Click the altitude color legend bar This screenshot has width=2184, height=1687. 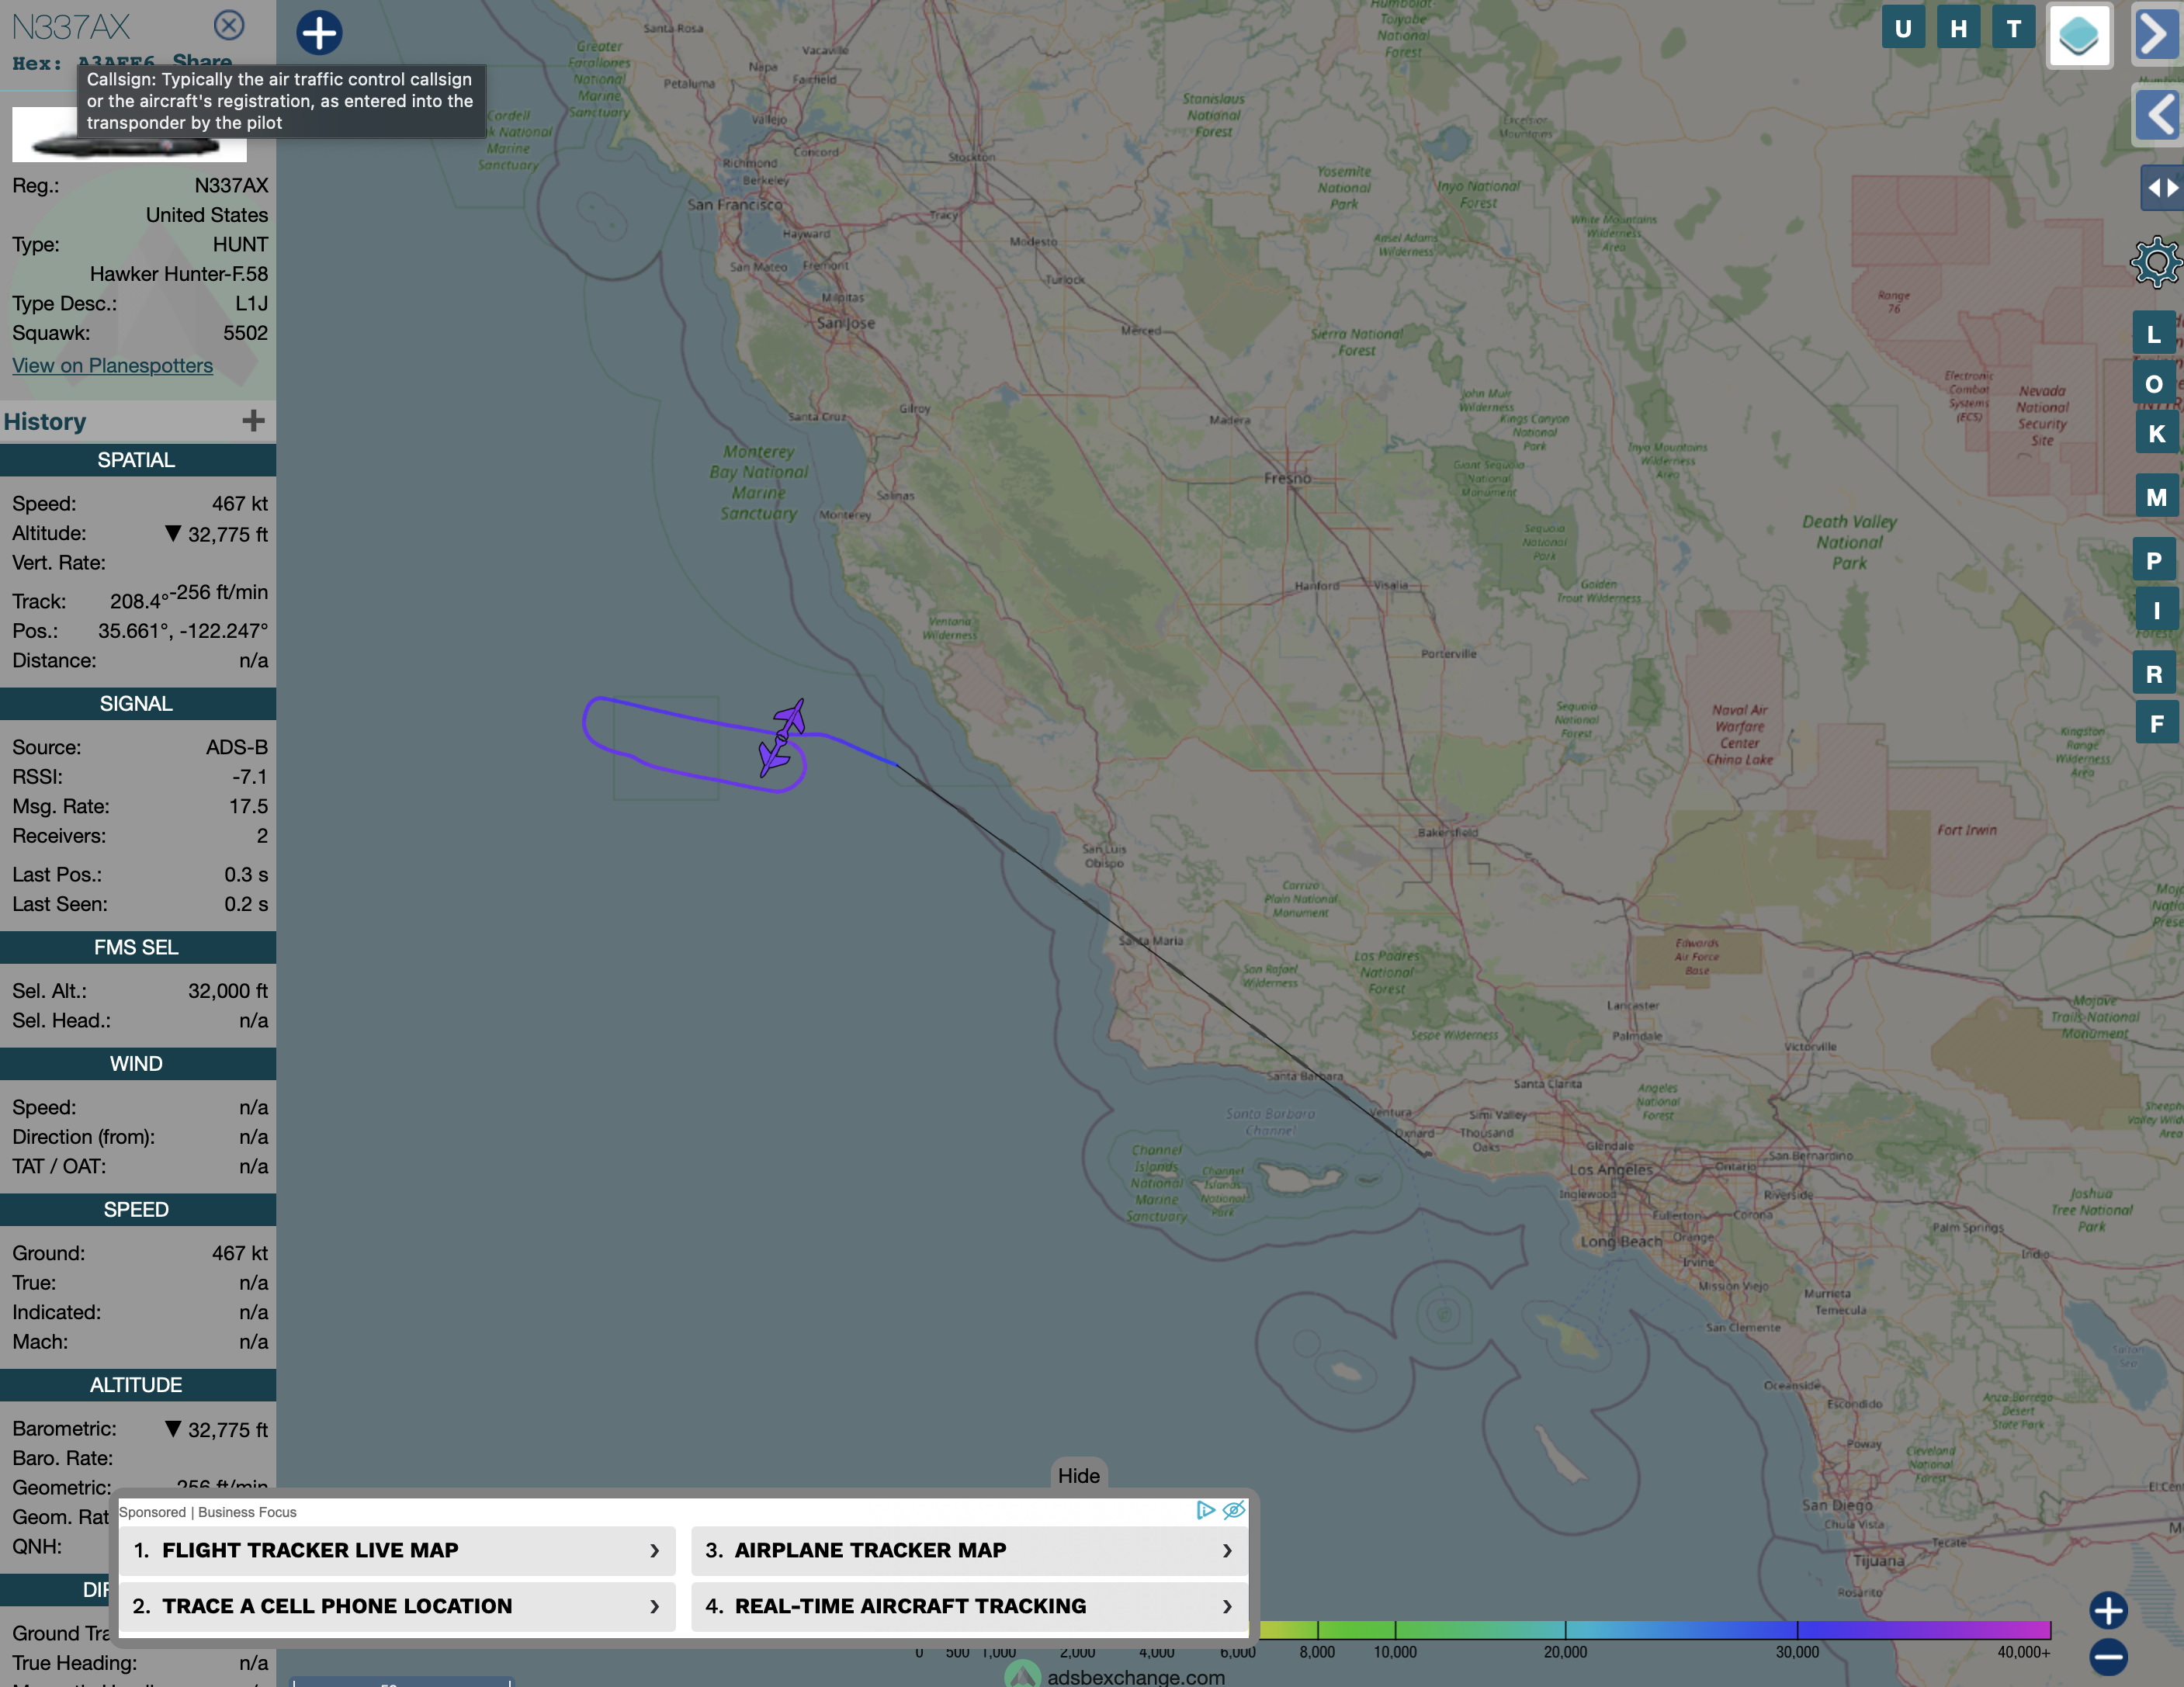1655,1630
